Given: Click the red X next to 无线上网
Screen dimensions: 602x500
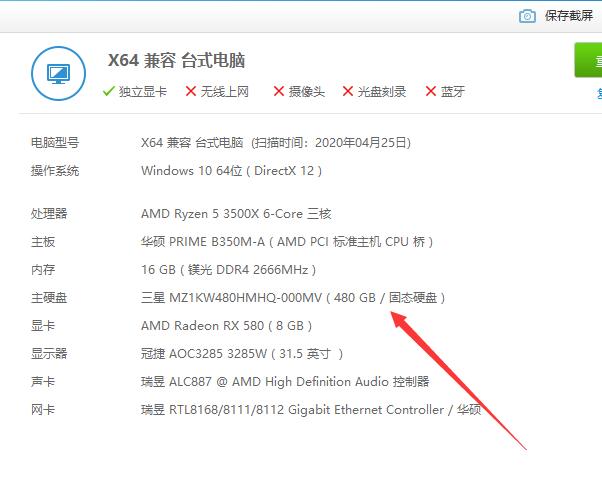Looking at the screenshot, I should click(x=191, y=91).
